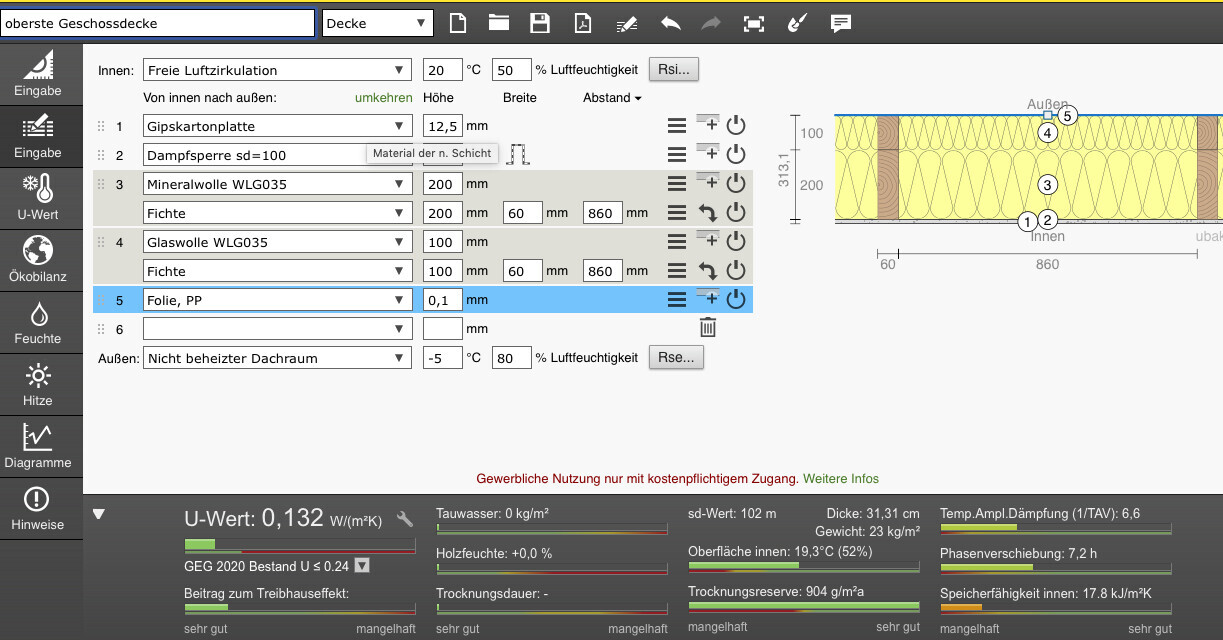Open the Abstand column dropdown
Viewport: 1223px width, 640px height.
click(612, 98)
